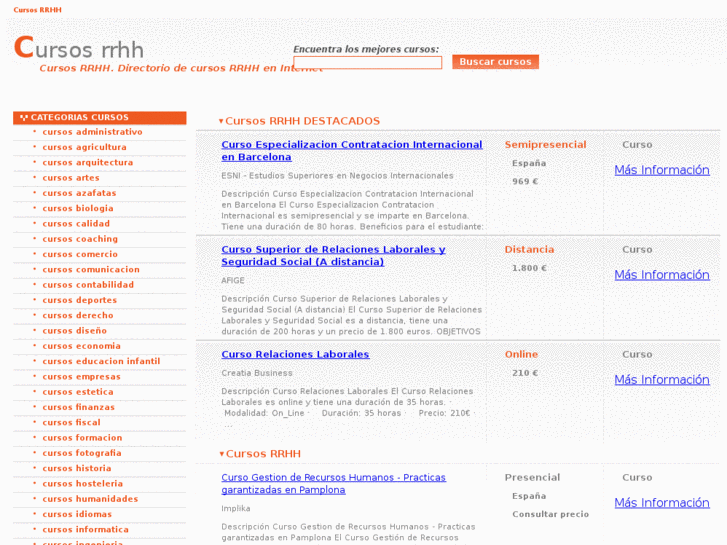Click the Creatia Business provider name

tap(257, 373)
